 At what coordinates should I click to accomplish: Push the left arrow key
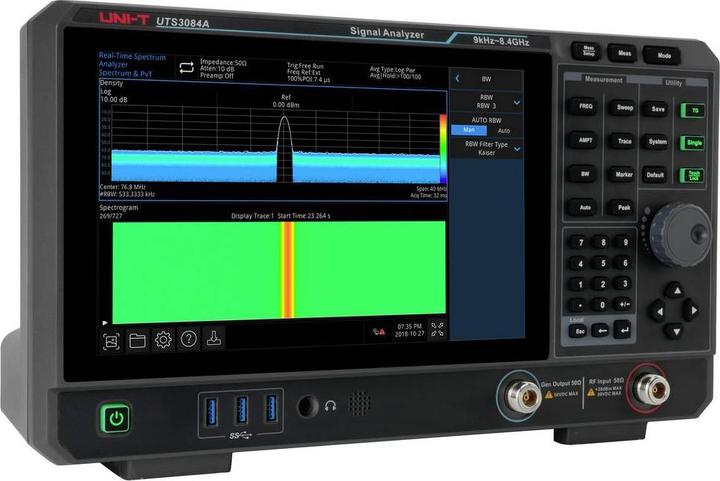pos(658,311)
